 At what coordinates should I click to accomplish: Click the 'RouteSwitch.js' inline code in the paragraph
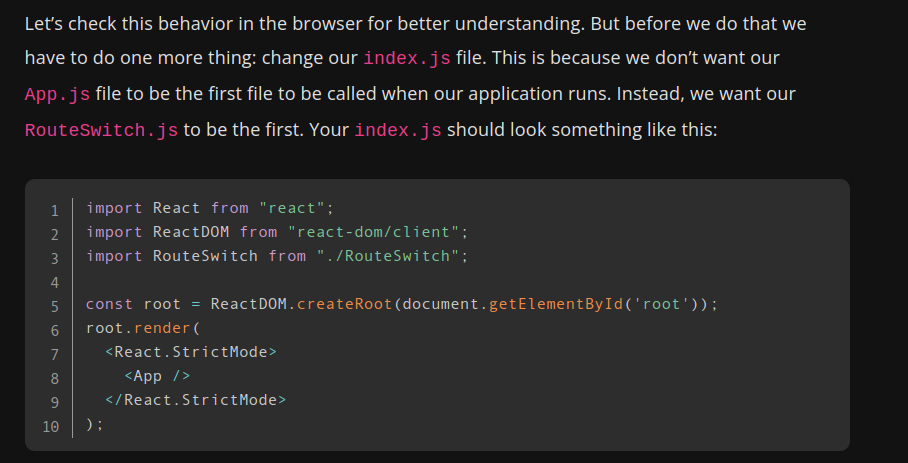click(101, 131)
